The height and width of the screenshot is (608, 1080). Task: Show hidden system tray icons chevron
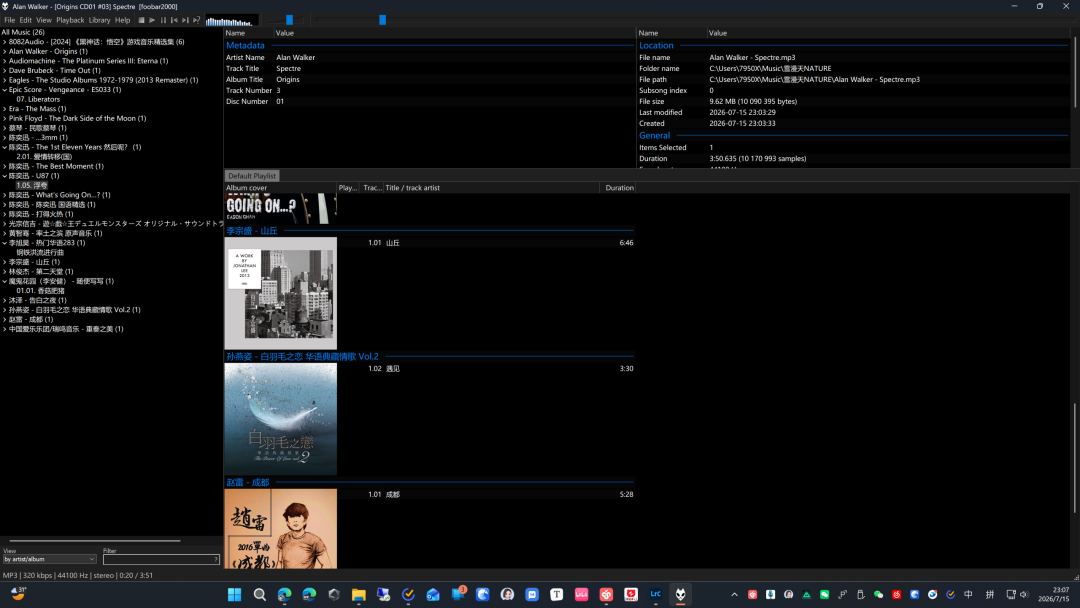[734, 595]
